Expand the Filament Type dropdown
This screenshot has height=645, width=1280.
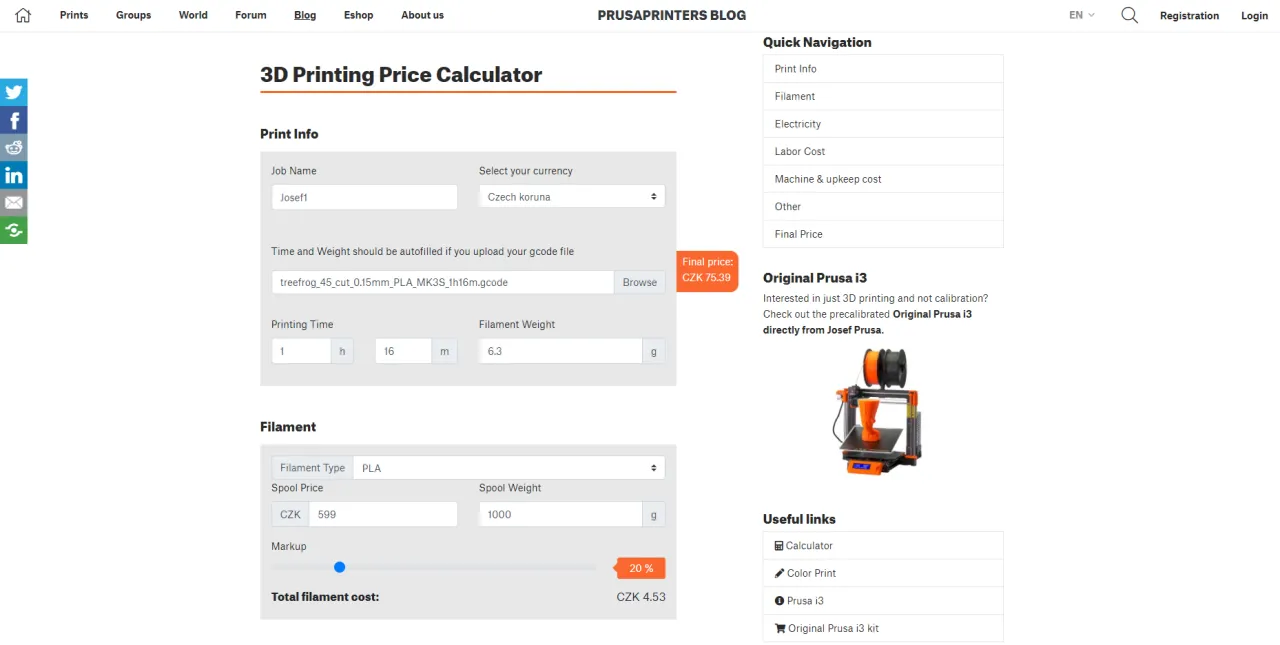pos(508,468)
